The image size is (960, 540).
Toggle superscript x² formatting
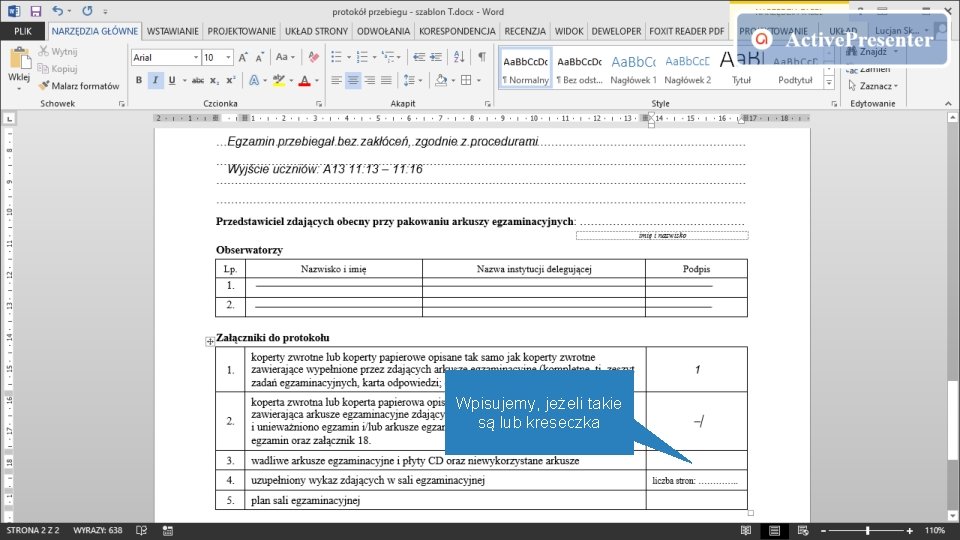click(231, 80)
